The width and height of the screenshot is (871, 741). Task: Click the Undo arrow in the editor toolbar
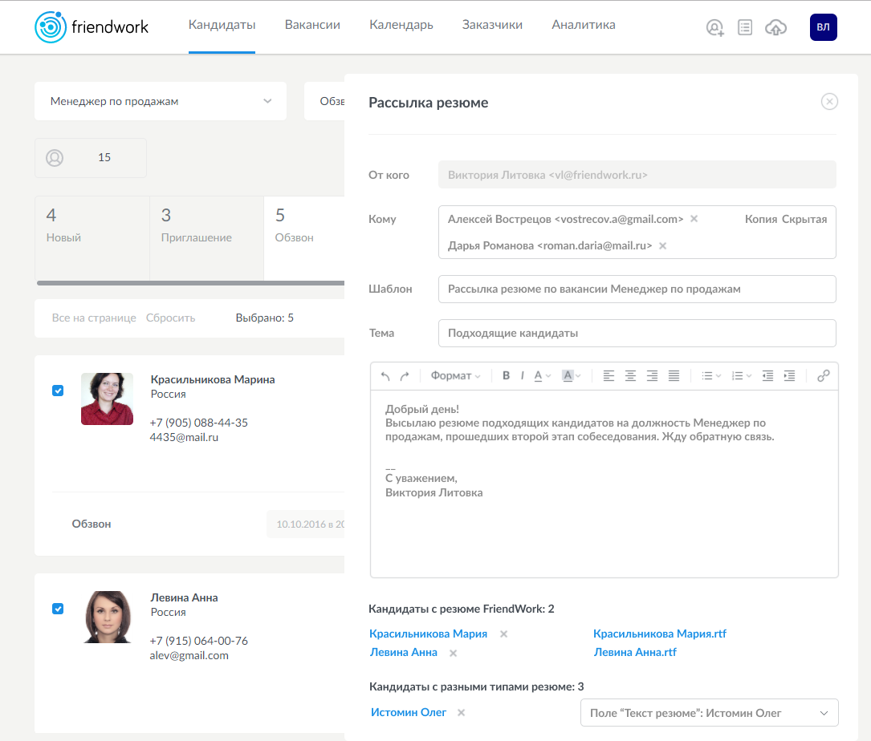coord(385,376)
